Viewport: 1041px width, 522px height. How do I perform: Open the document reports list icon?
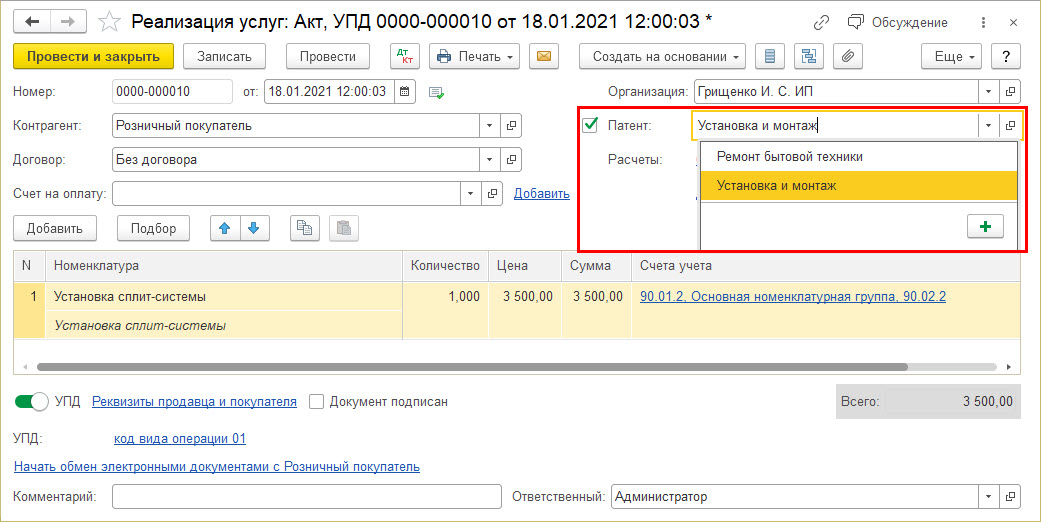coord(770,56)
